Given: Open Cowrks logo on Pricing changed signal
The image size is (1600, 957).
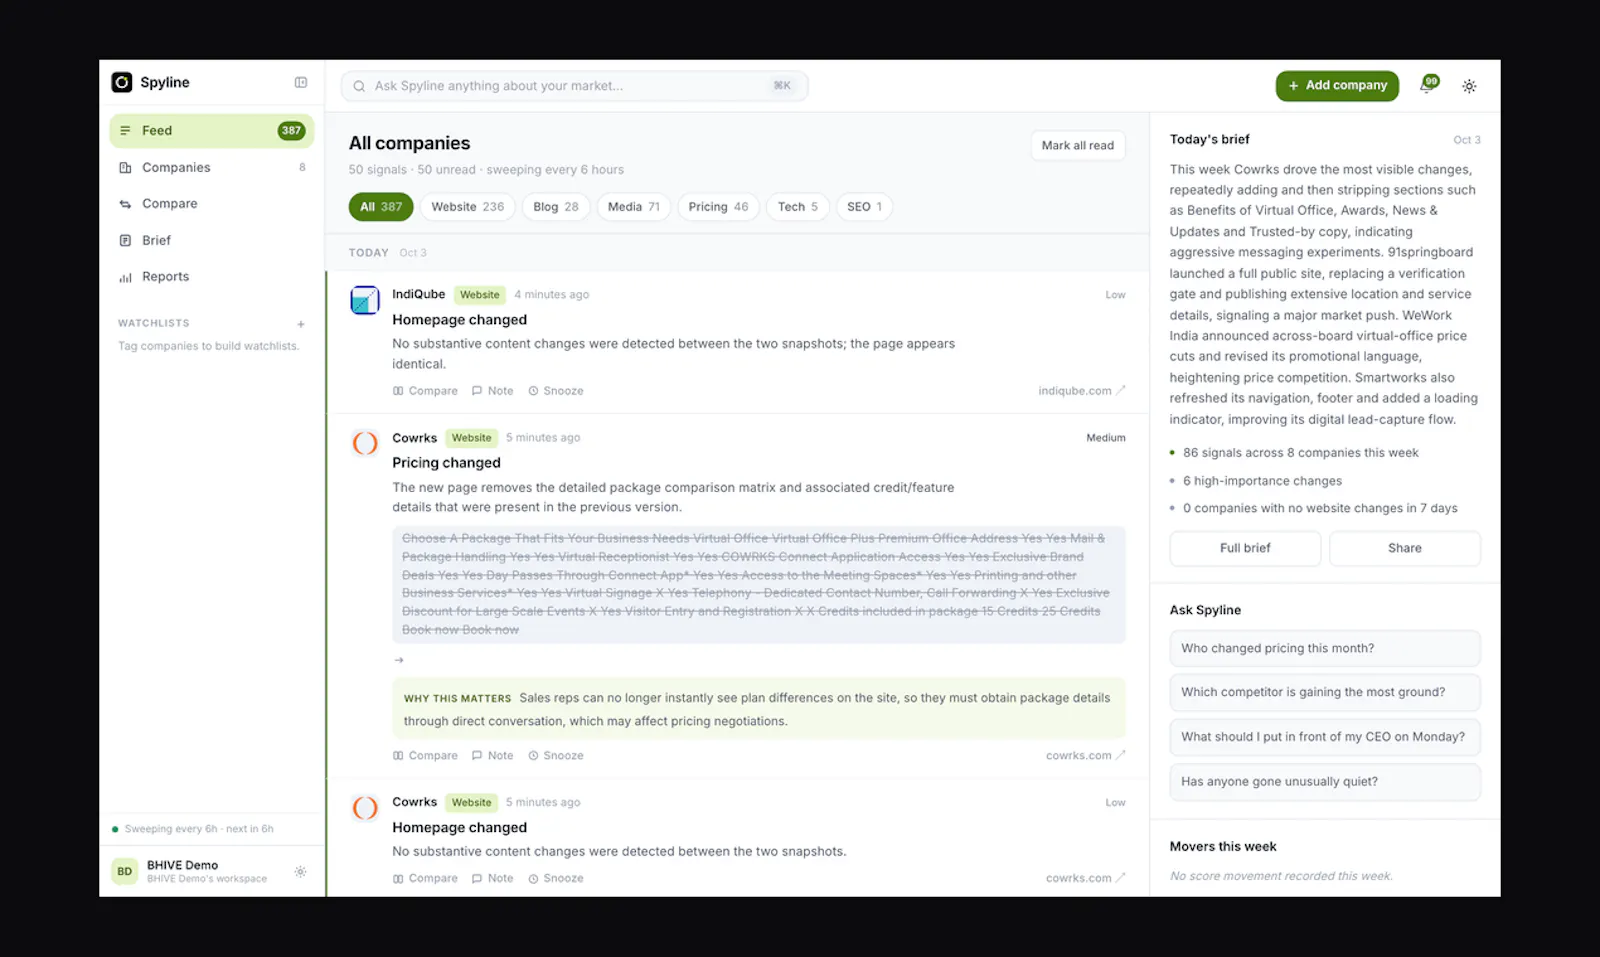Looking at the screenshot, I should point(365,443).
